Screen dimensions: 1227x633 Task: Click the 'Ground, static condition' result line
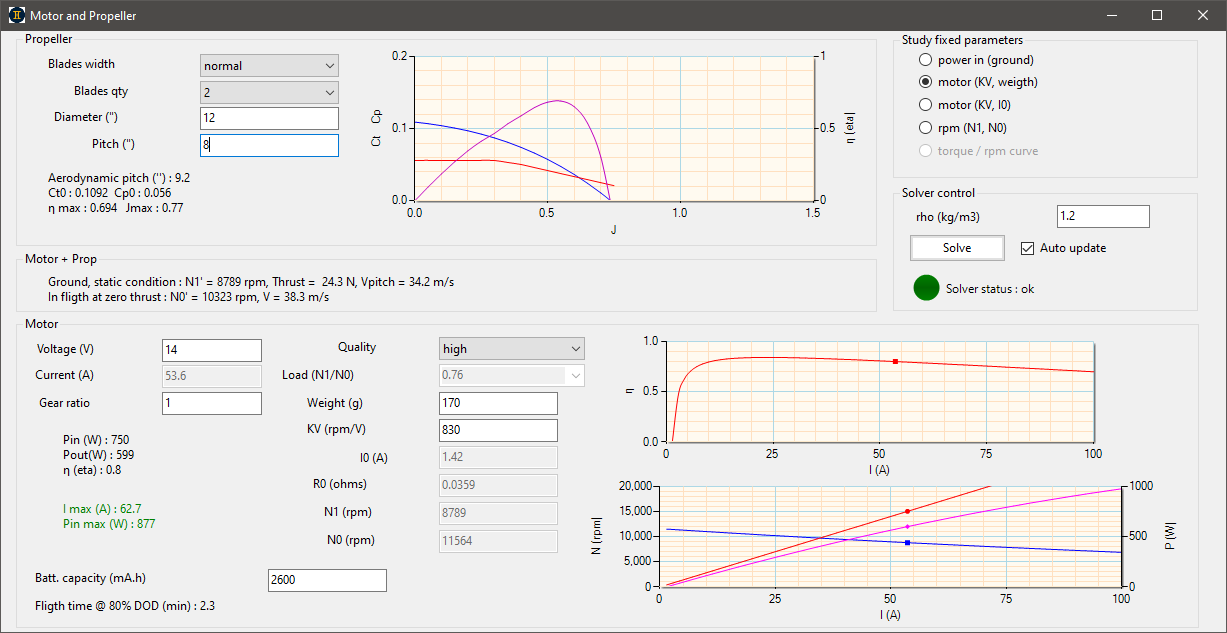251,282
